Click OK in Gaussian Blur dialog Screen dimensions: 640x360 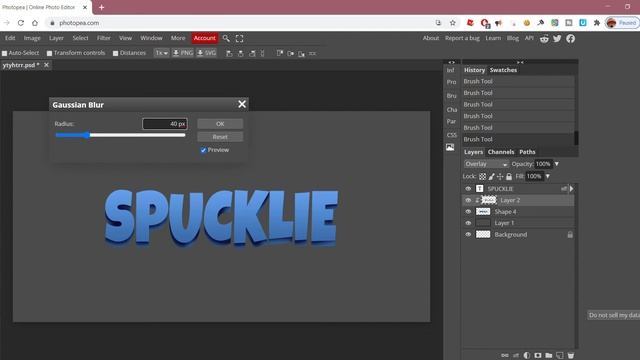tap(220, 124)
